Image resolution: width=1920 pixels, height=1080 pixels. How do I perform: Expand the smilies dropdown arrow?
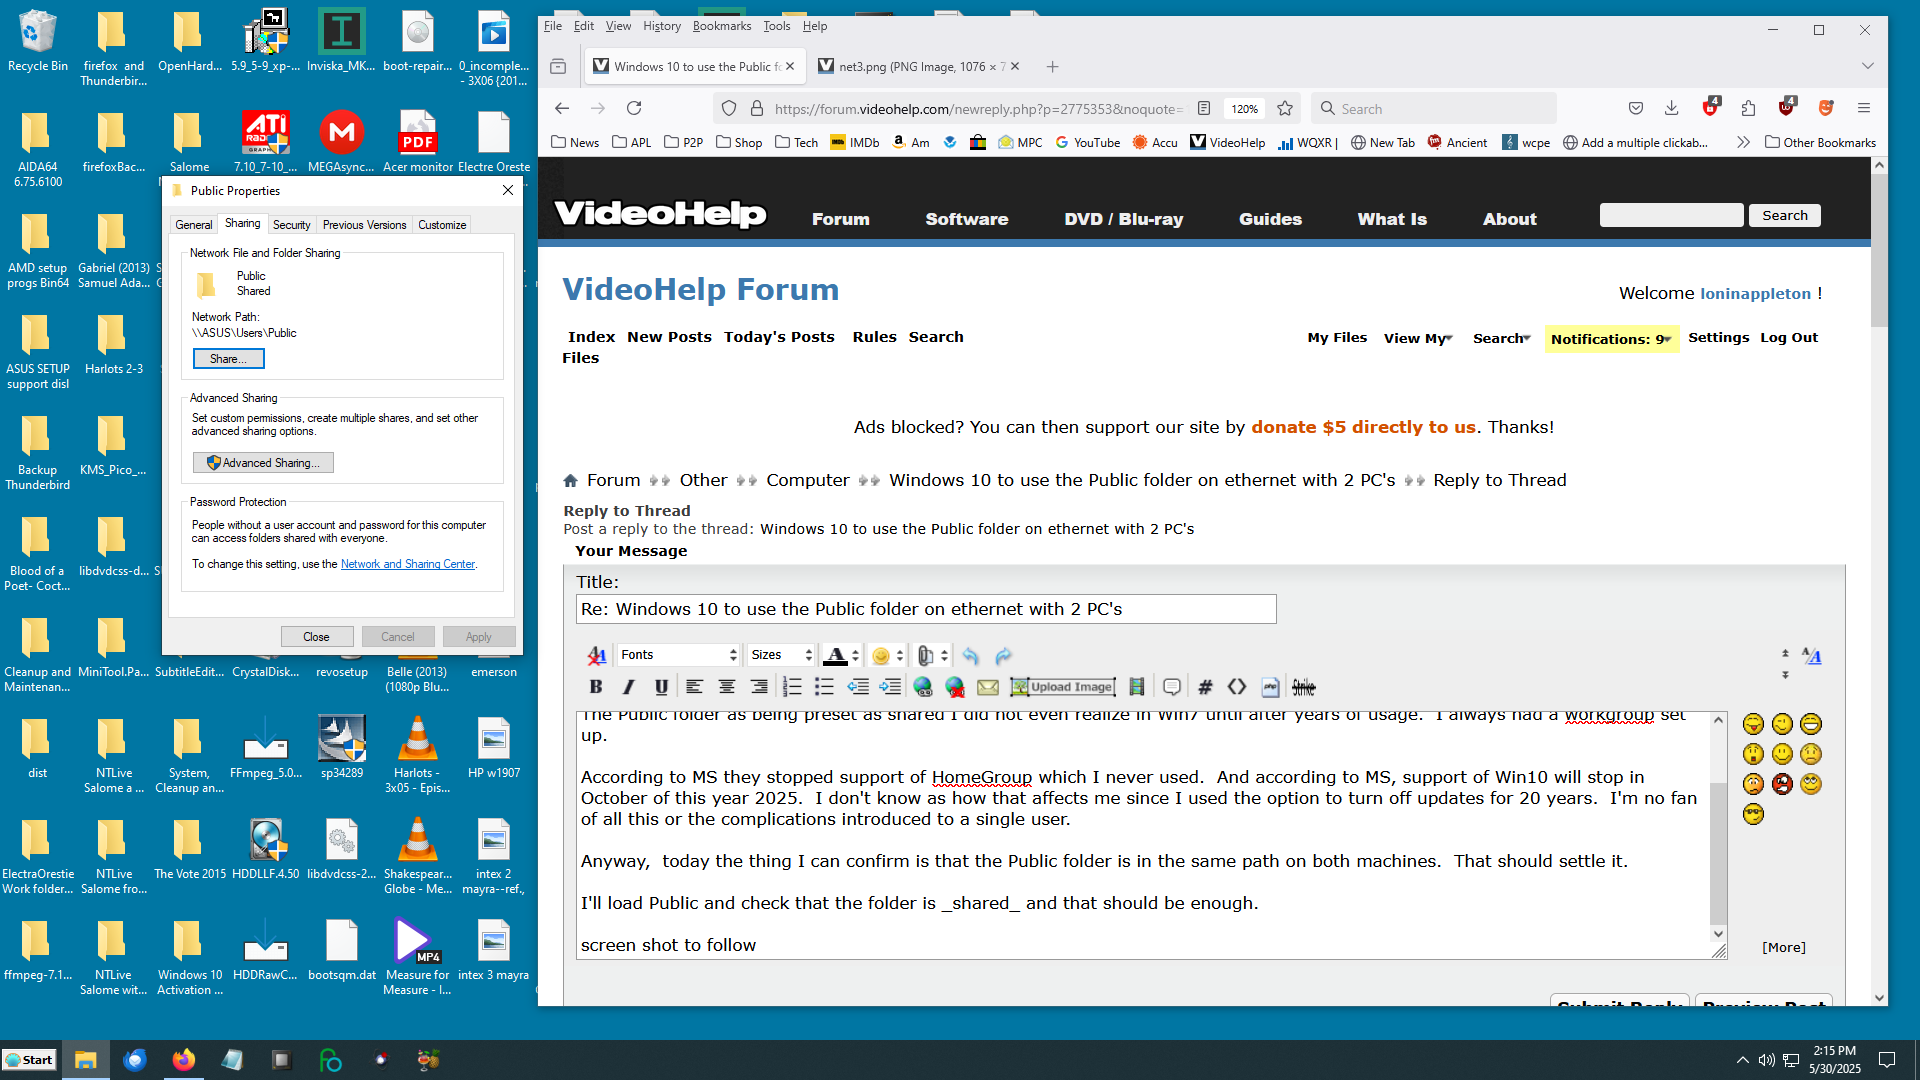tap(900, 656)
